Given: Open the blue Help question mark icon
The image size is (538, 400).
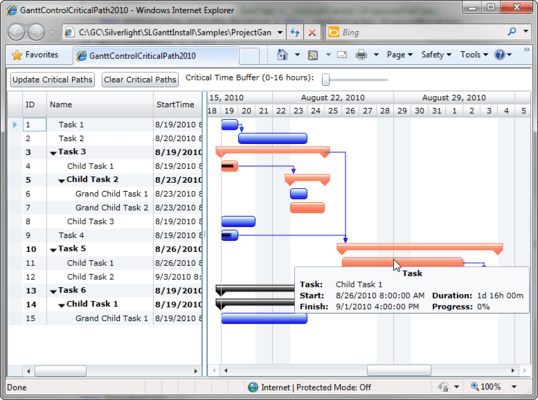Looking at the screenshot, I should click(500, 55).
